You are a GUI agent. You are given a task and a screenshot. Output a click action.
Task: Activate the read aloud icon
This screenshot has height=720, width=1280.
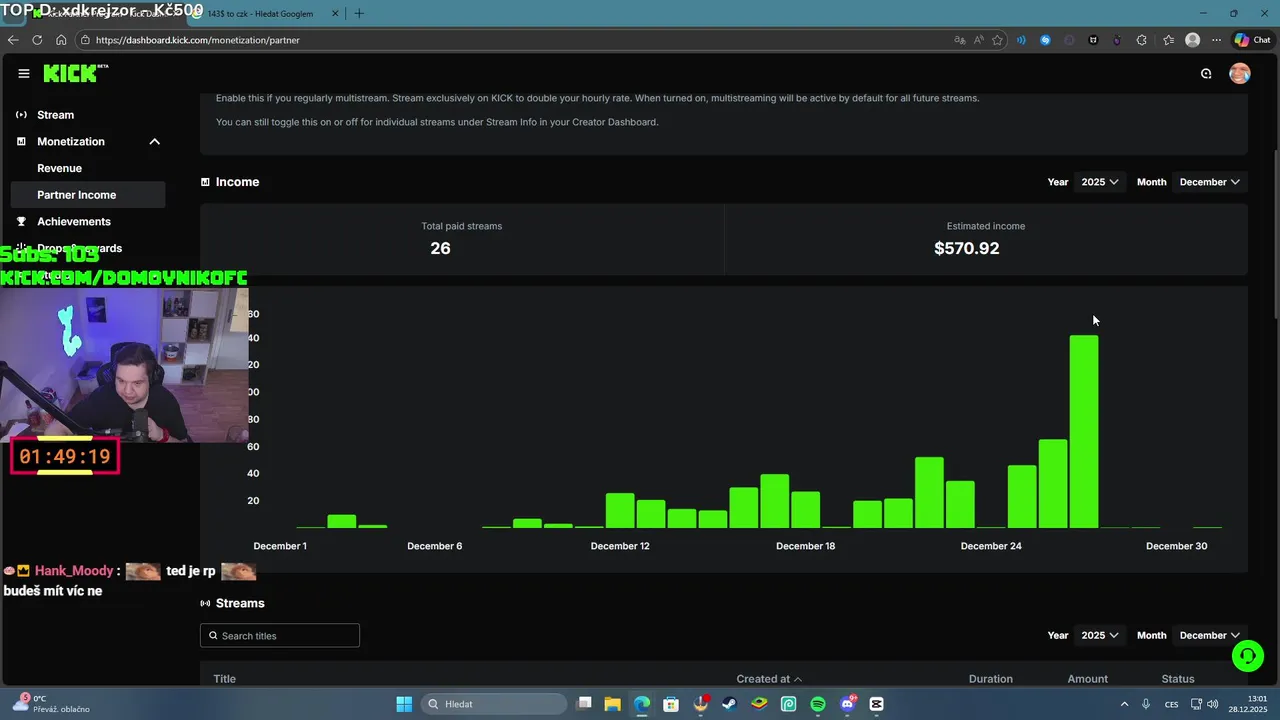click(x=979, y=40)
